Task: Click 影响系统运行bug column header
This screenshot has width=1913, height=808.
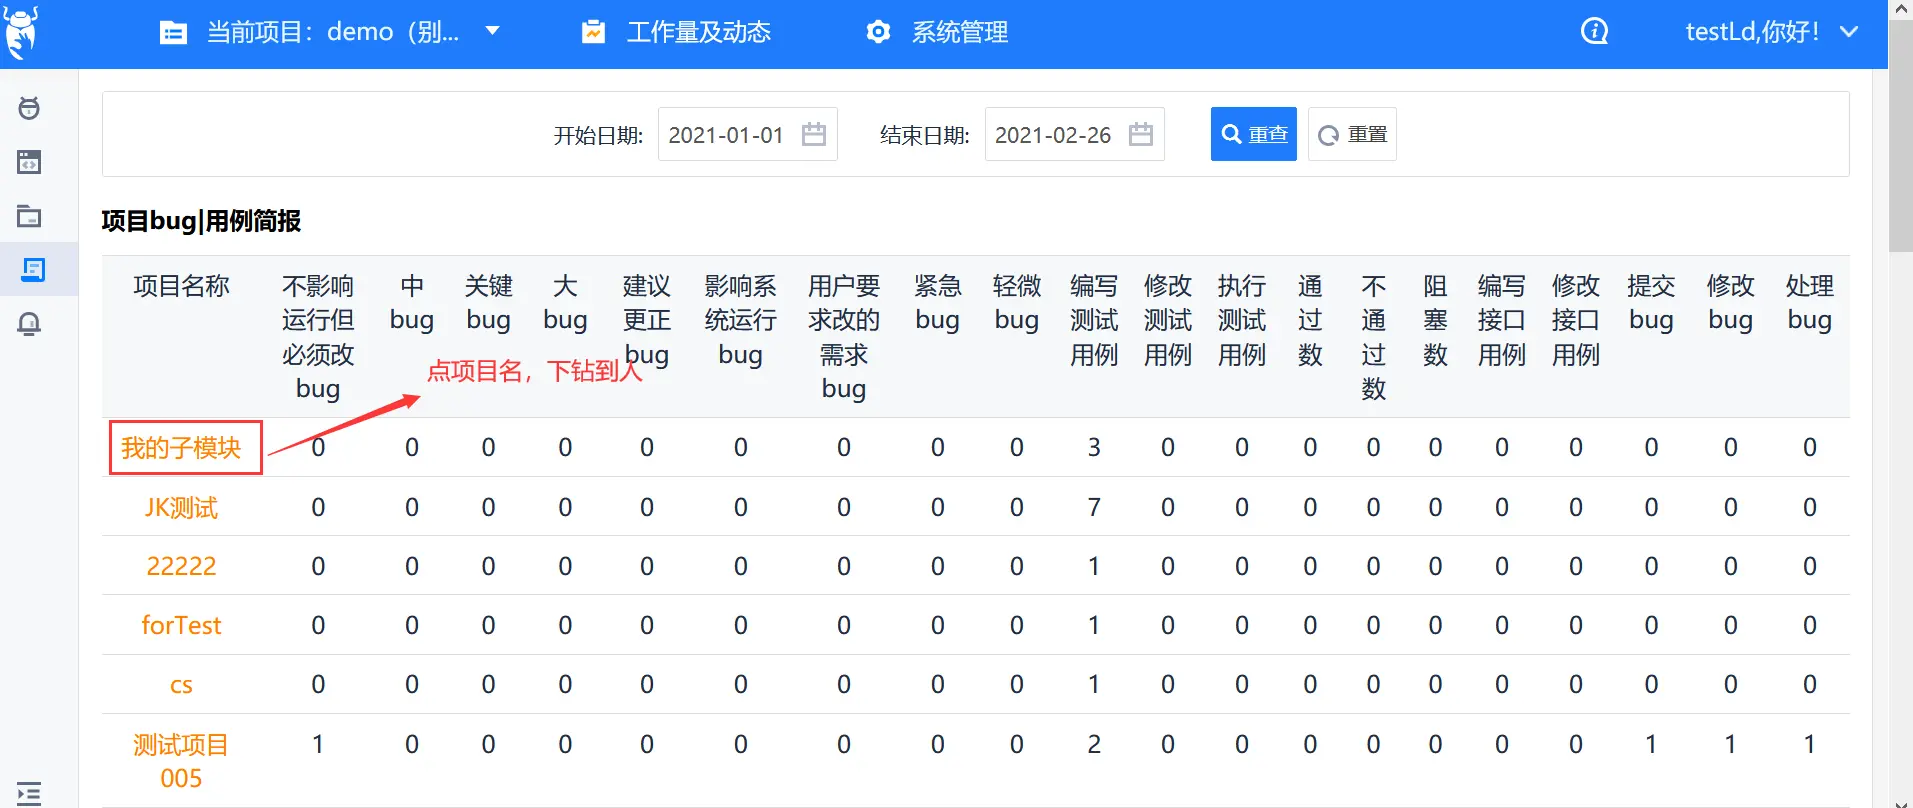Action: pyautogui.click(x=740, y=320)
